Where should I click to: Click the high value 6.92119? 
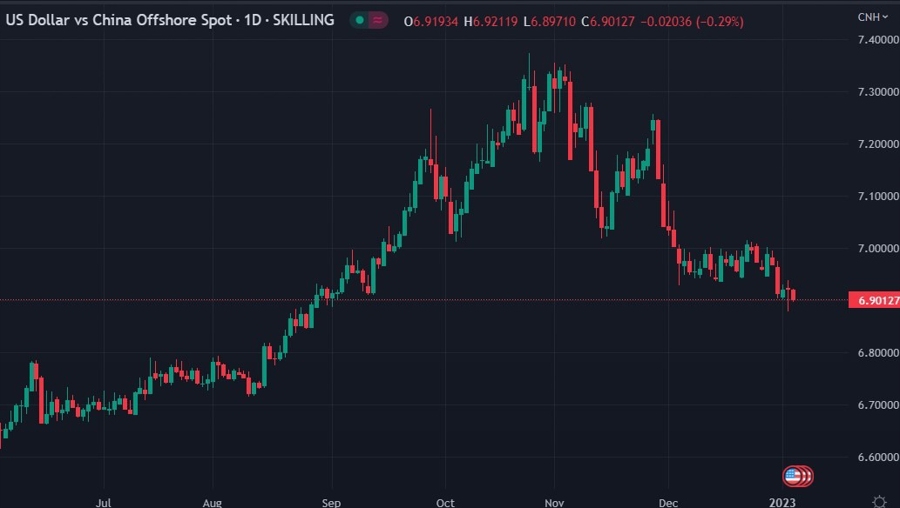tap(495, 22)
